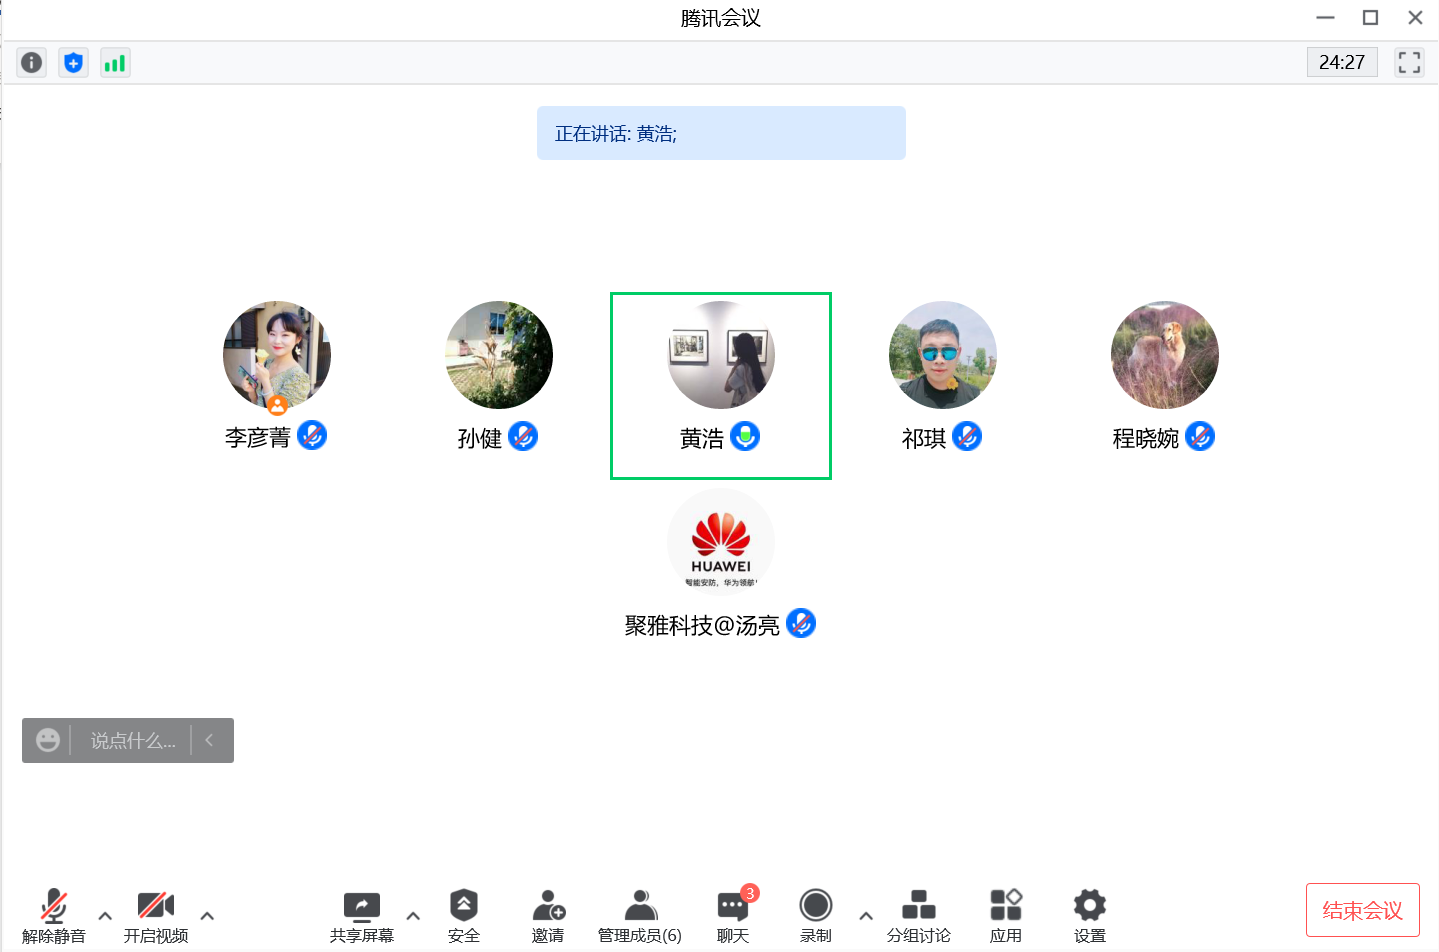Viewport: 1439px width, 952px height.
Task: Open the Security (安全) menu
Action: pyautogui.click(x=463, y=915)
